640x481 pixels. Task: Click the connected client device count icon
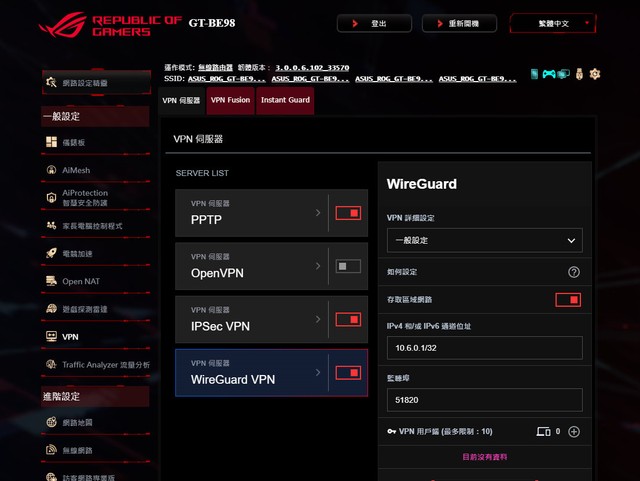[x=544, y=432]
